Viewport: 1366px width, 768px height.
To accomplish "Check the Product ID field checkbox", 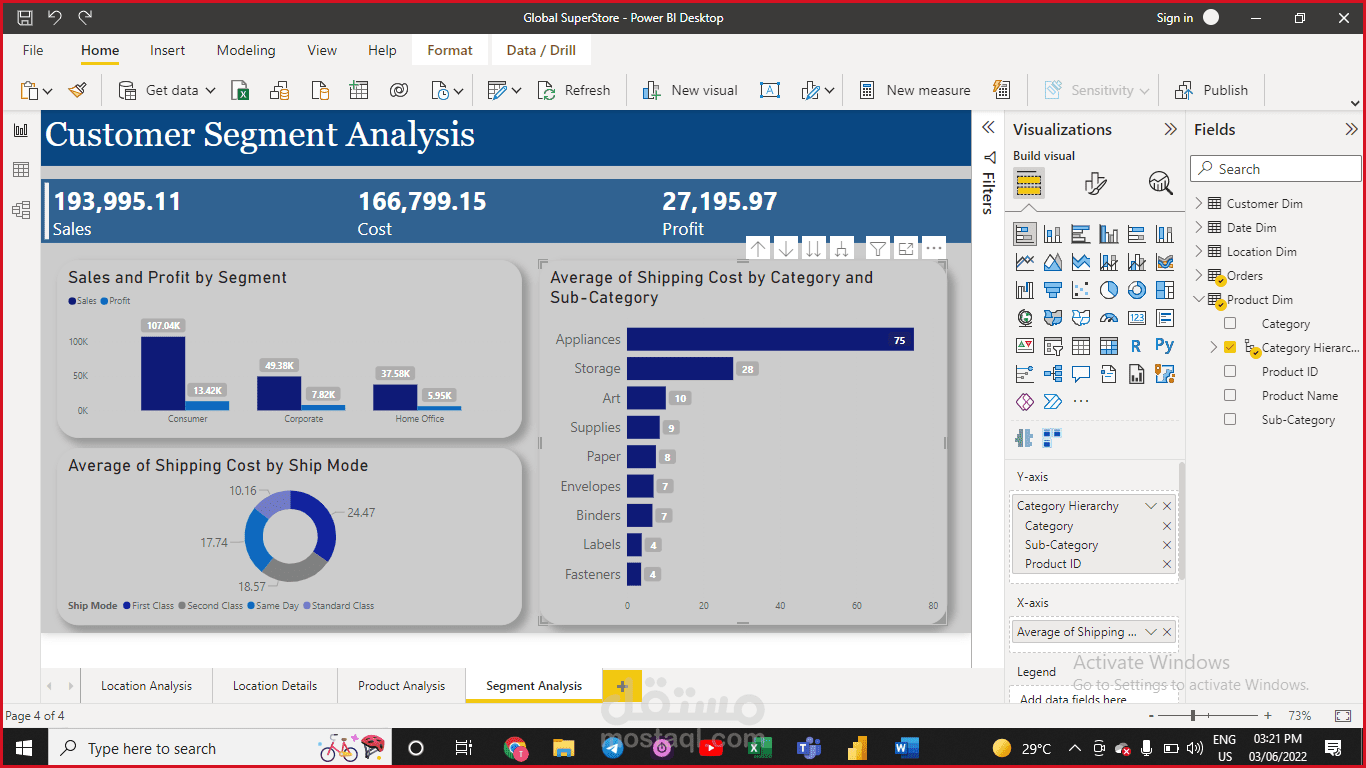I will click(x=1230, y=372).
